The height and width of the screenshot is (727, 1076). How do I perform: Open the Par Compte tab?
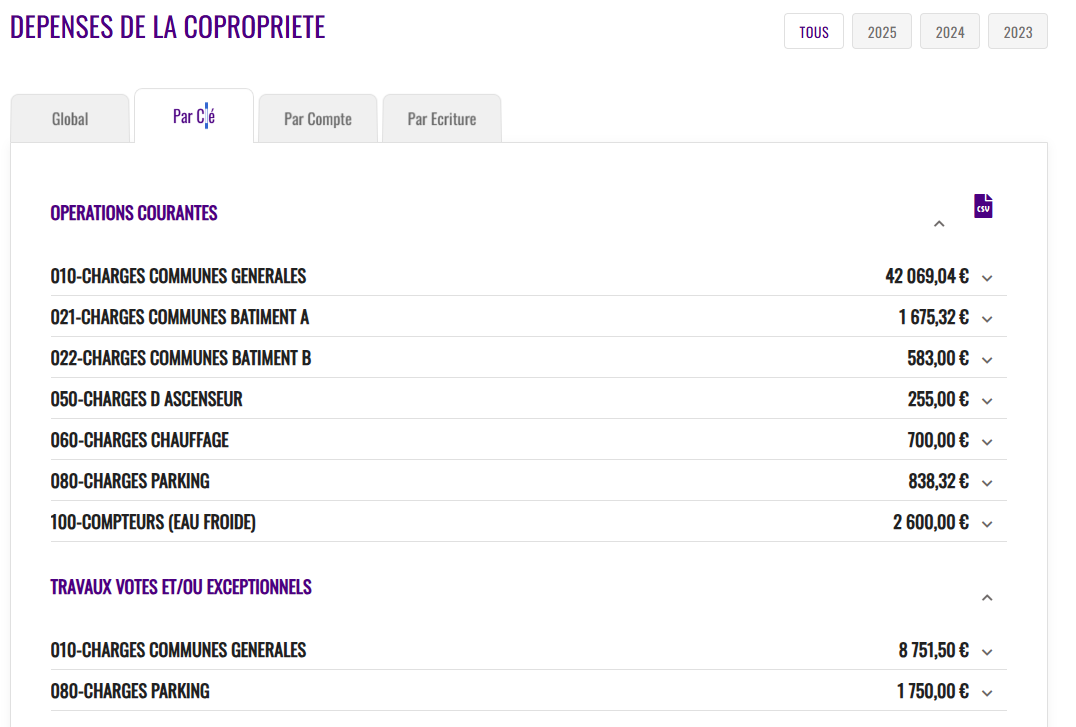pyautogui.click(x=318, y=119)
